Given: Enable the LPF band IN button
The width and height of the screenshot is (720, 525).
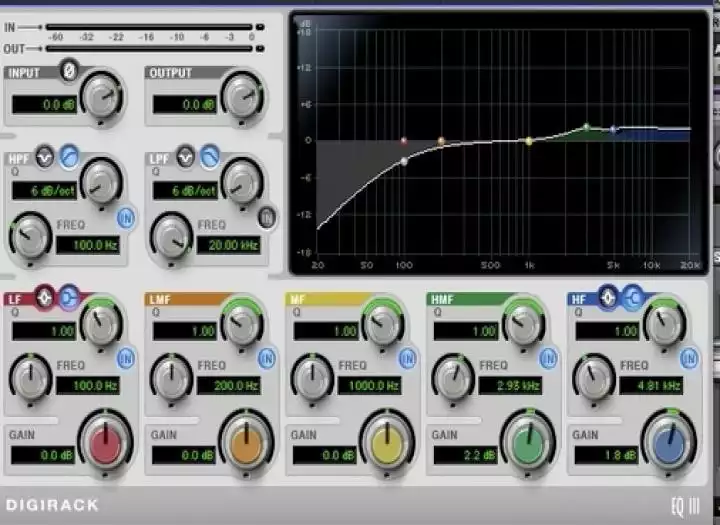Looking at the screenshot, I should pos(267,217).
